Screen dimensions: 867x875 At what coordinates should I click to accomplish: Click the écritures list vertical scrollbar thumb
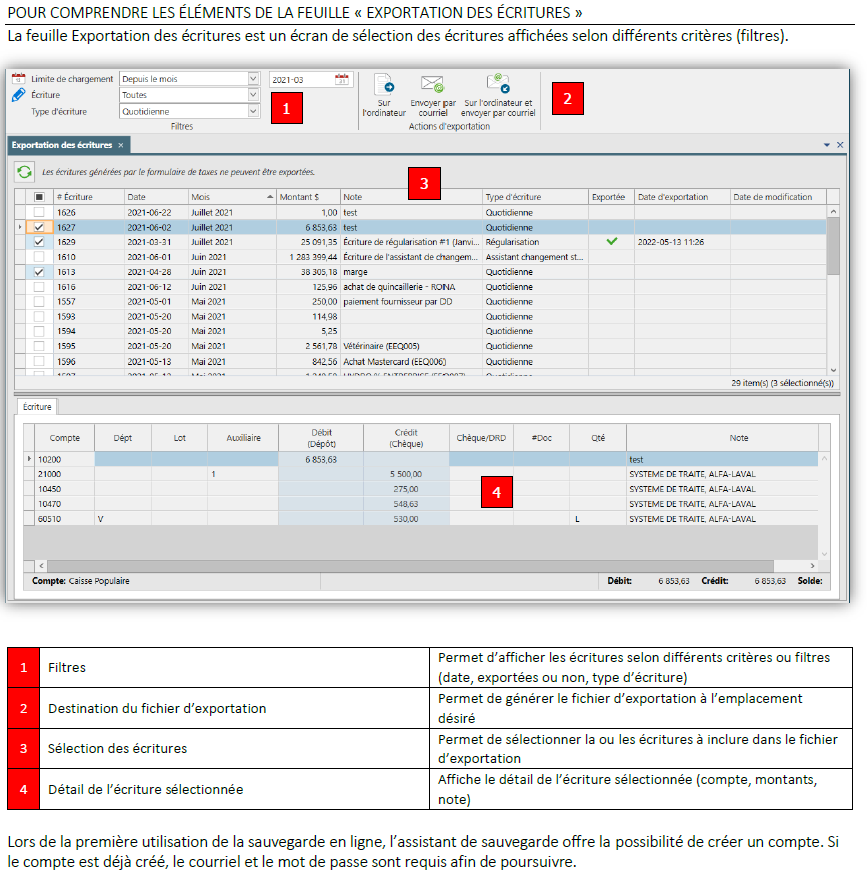[x=833, y=246]
